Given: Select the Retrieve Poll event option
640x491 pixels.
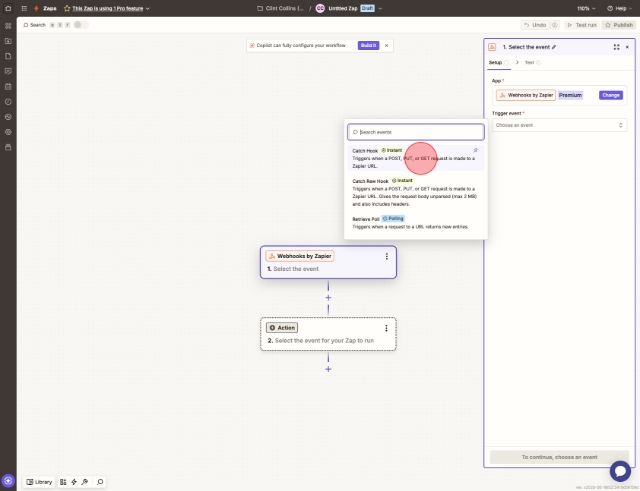Looking at the screenshot, I should pyautogui.click(x=416, y=223).
